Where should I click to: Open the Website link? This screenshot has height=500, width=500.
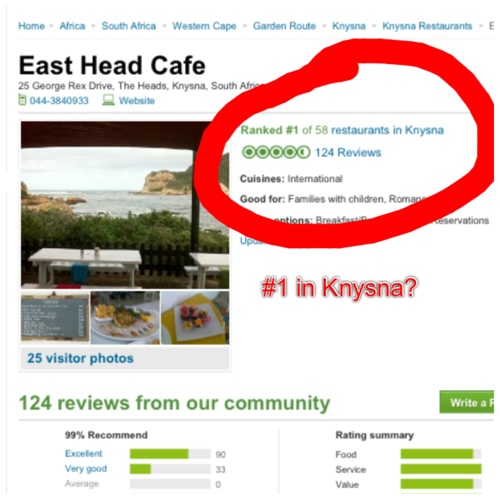137,101
